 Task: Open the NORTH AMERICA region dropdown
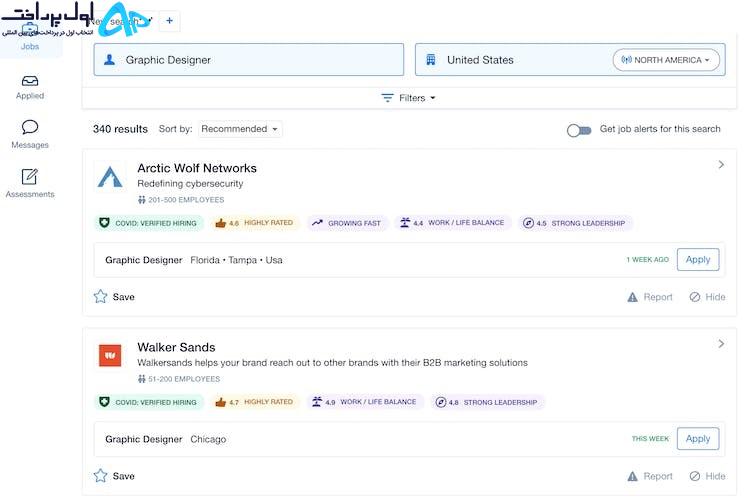click(666, 60)
